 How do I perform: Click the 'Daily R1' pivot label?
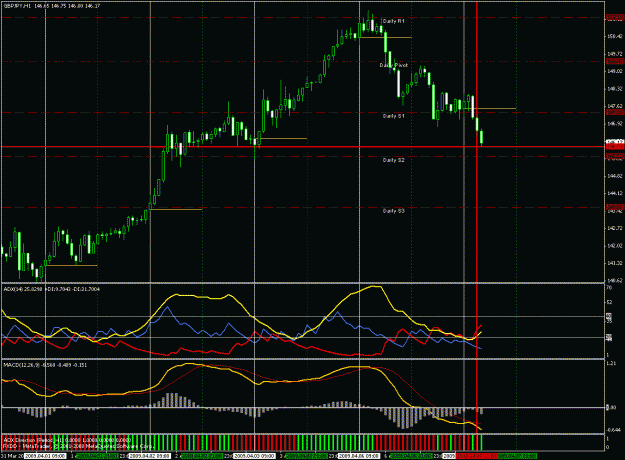coord(393,21)
